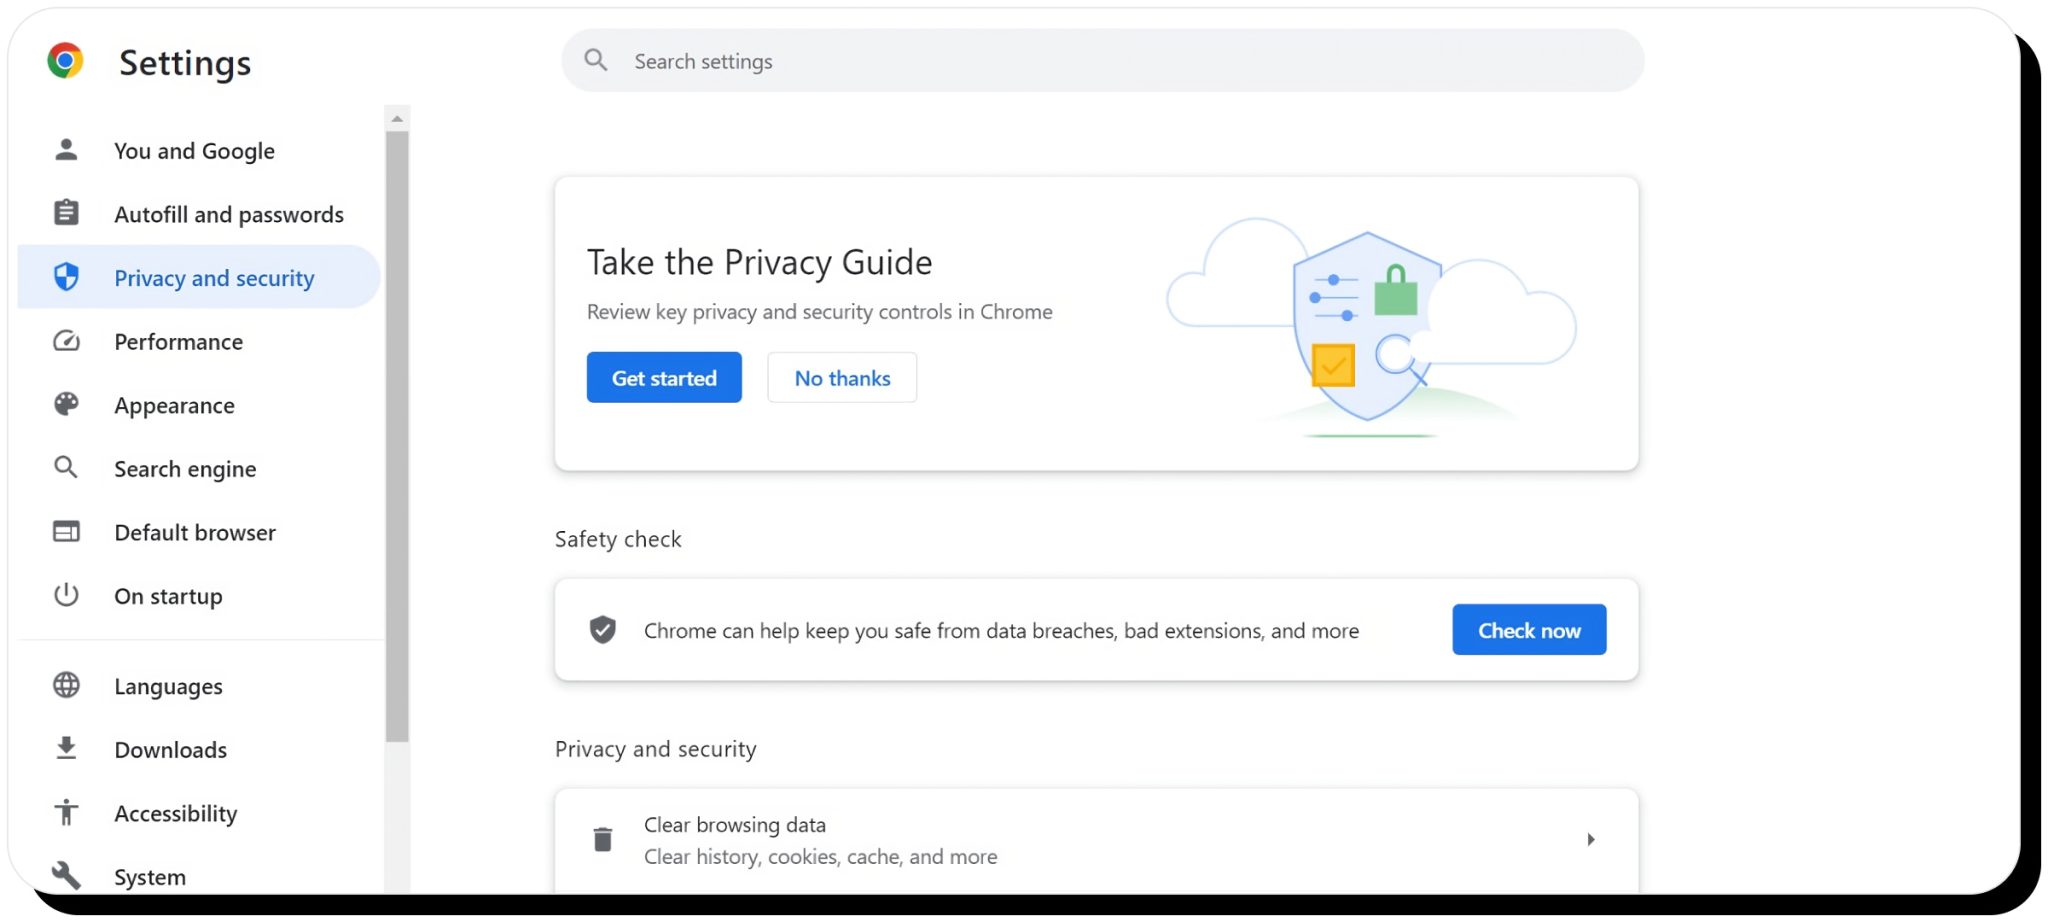The height and width of the screenshot is (922, 2048).
Task: Select the You and Google person icon
Action: [x=65, y=149]
